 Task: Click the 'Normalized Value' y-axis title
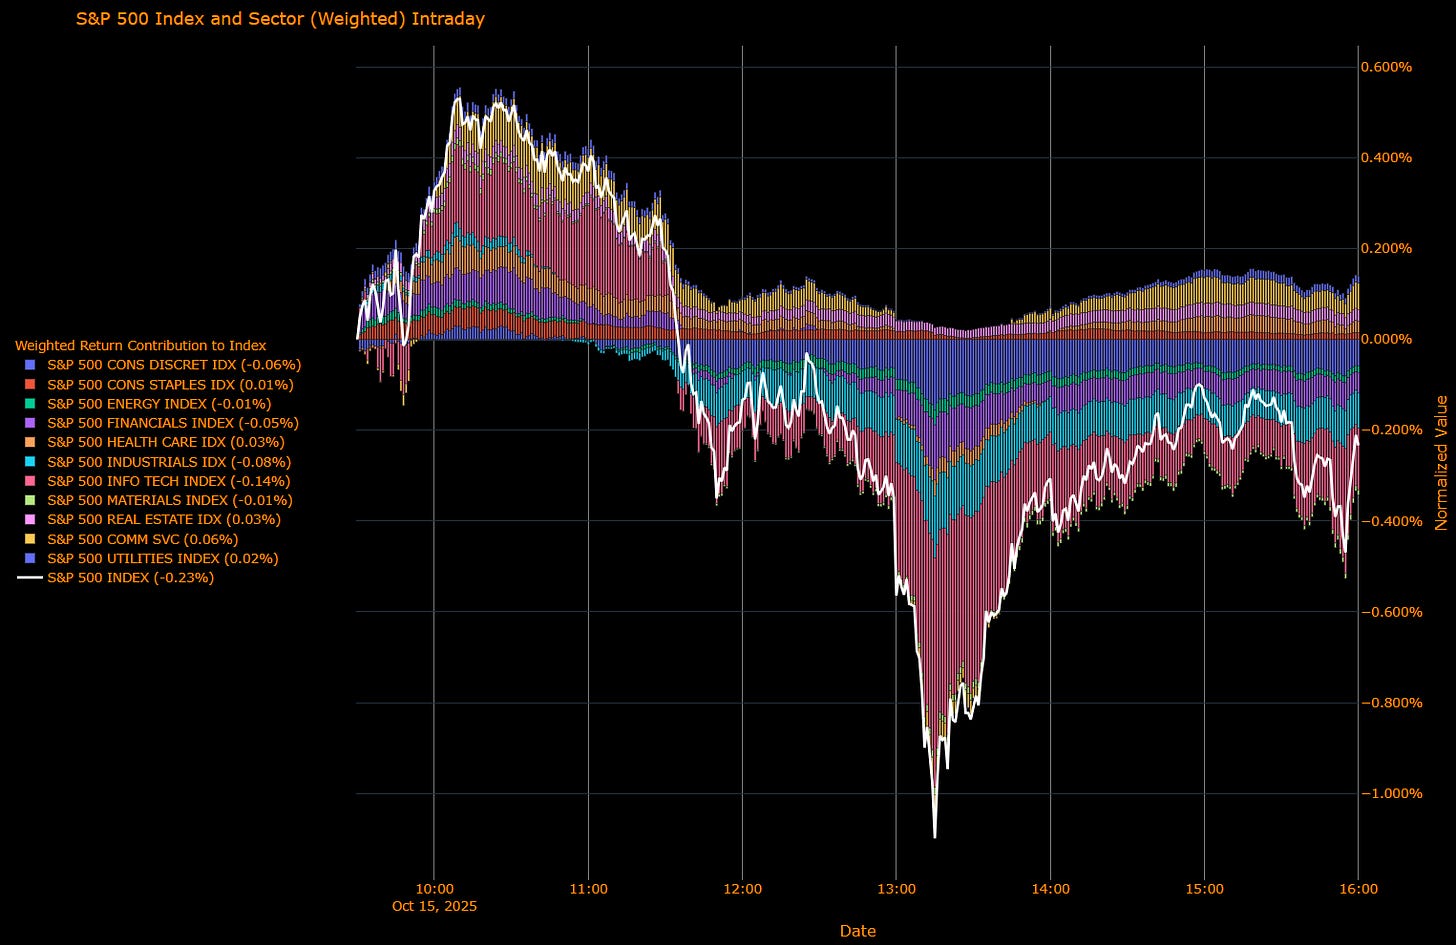point(1441,462)
